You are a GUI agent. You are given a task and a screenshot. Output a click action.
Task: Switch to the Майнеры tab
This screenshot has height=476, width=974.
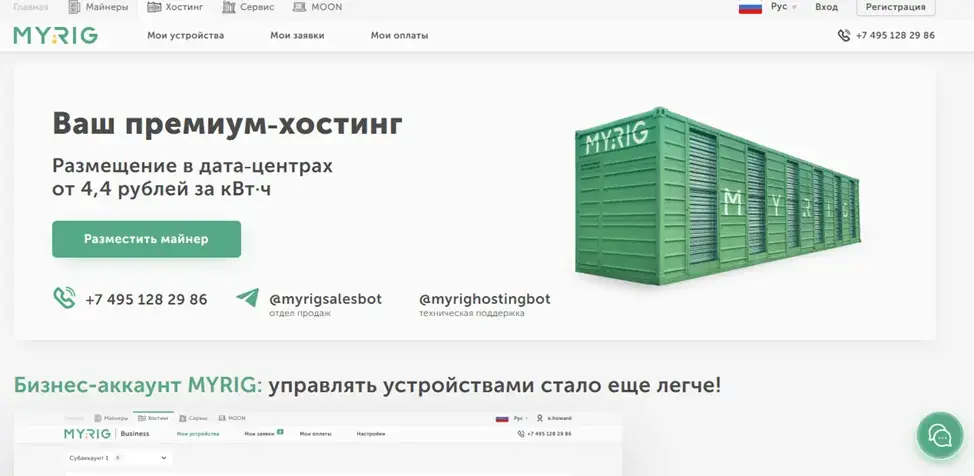pyautogui.click(x=98, y=7)
